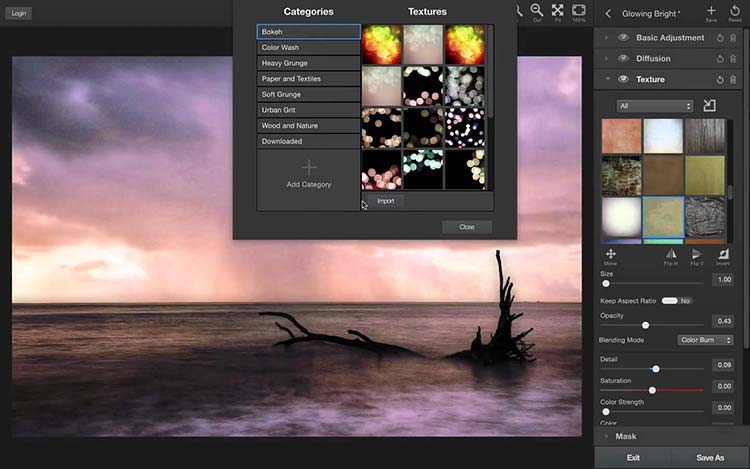This screenshot has height=469, width=750.
Task: Click the Reset icon in top bar
Action: [x=735, y=11]
